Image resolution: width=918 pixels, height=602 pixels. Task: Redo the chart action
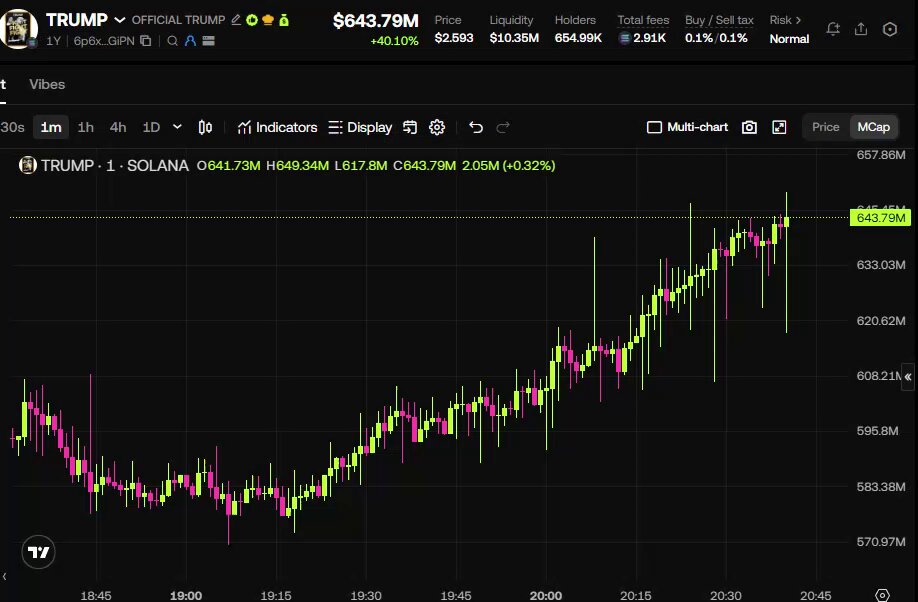[x=503, y=127]
